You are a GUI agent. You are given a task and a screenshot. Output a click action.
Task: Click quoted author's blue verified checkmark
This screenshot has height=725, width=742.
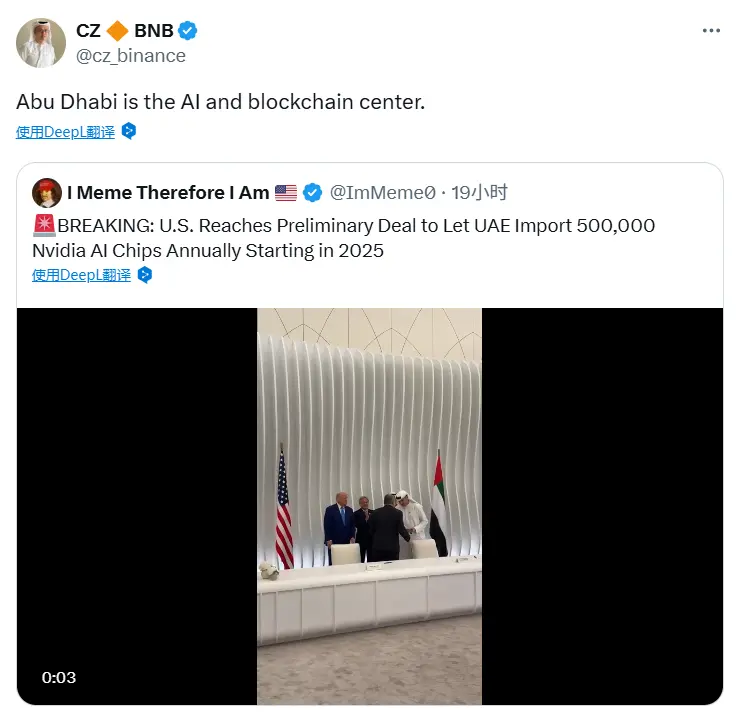(x=312, y=193)
